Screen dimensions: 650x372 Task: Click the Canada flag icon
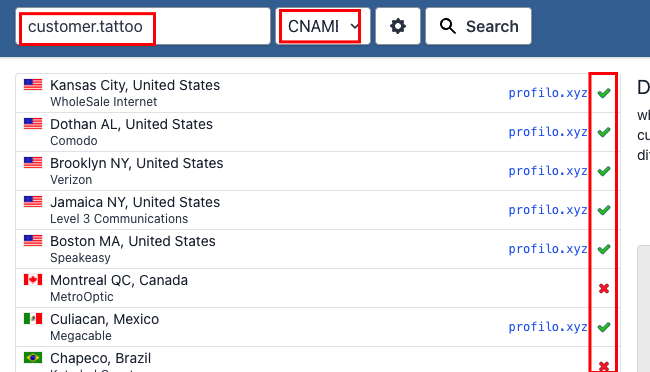click(33, 280)
